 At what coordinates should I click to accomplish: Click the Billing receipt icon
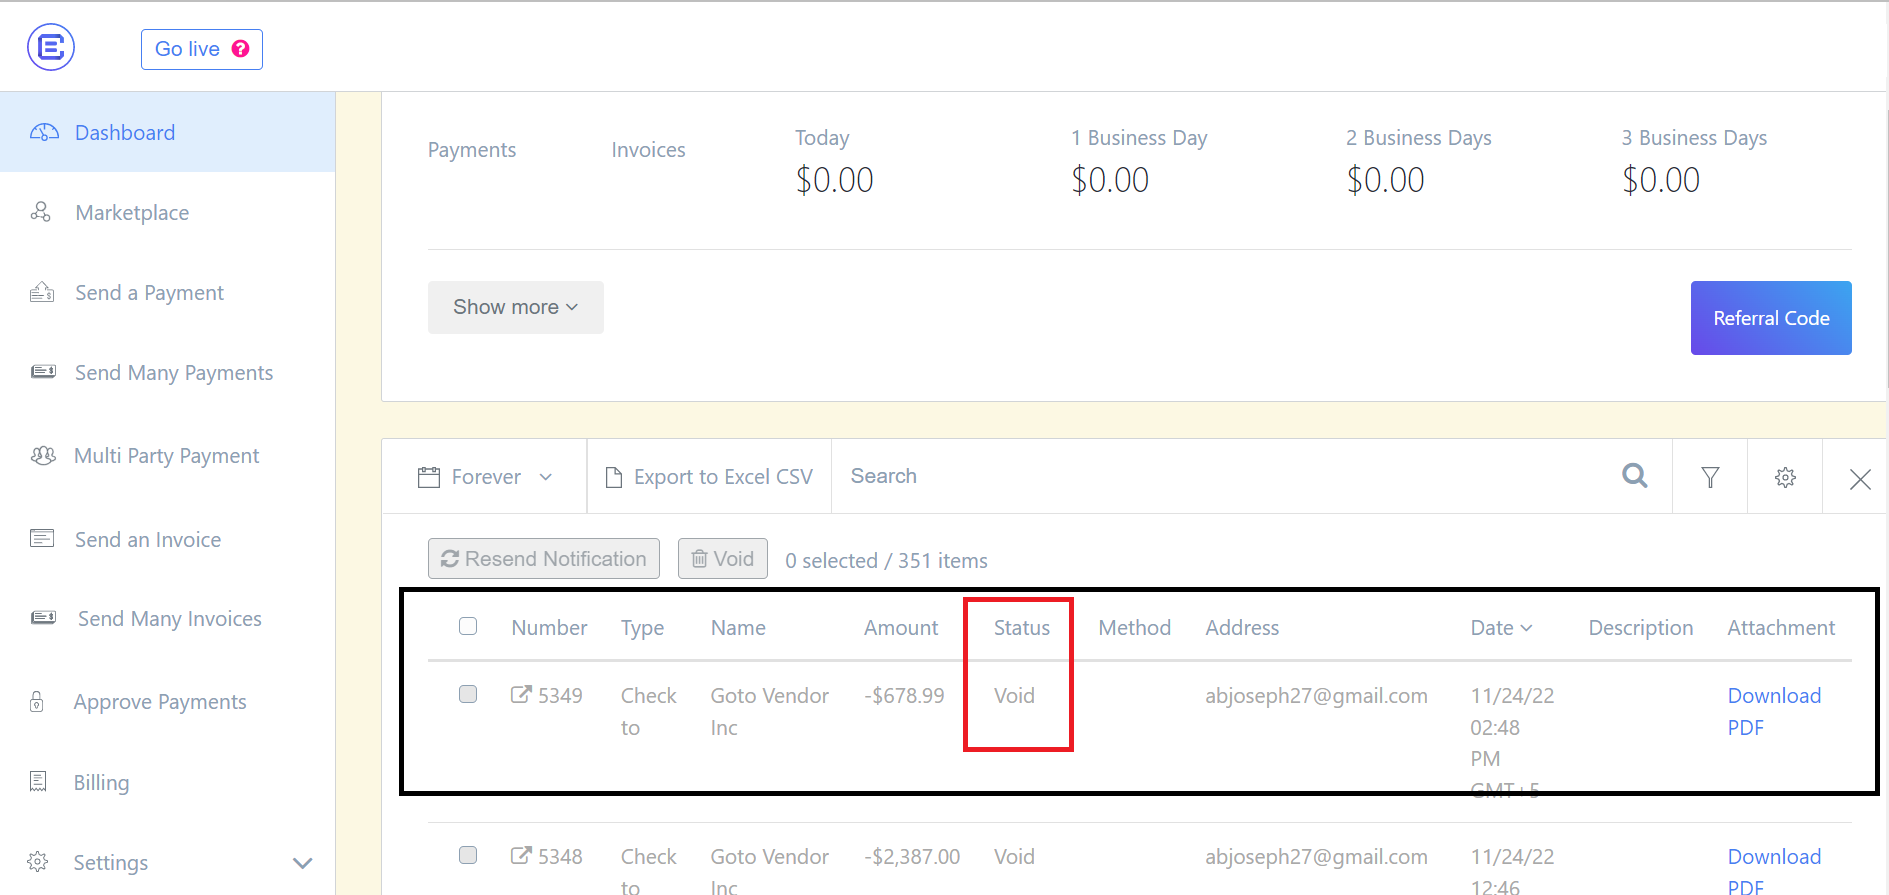(x=39, y=781)
